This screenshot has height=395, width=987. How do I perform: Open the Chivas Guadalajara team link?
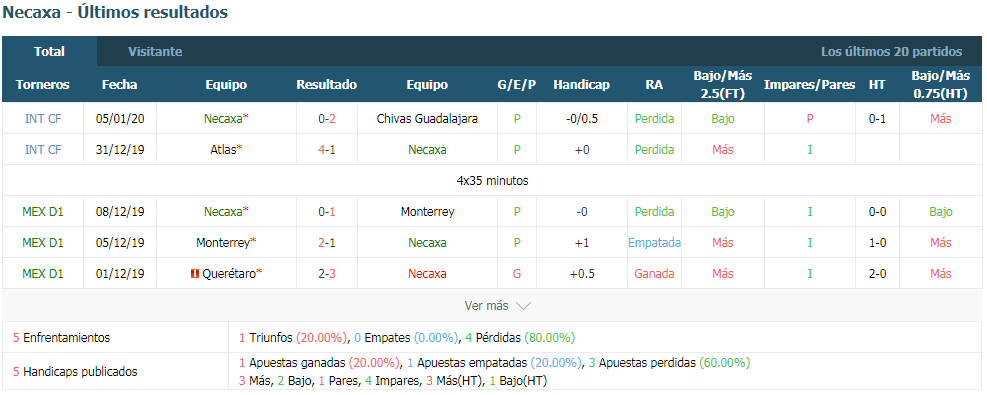tap(427, 118)
